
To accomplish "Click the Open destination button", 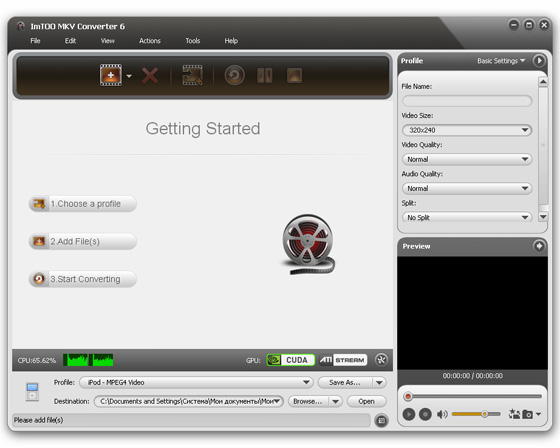I will 366,402.
